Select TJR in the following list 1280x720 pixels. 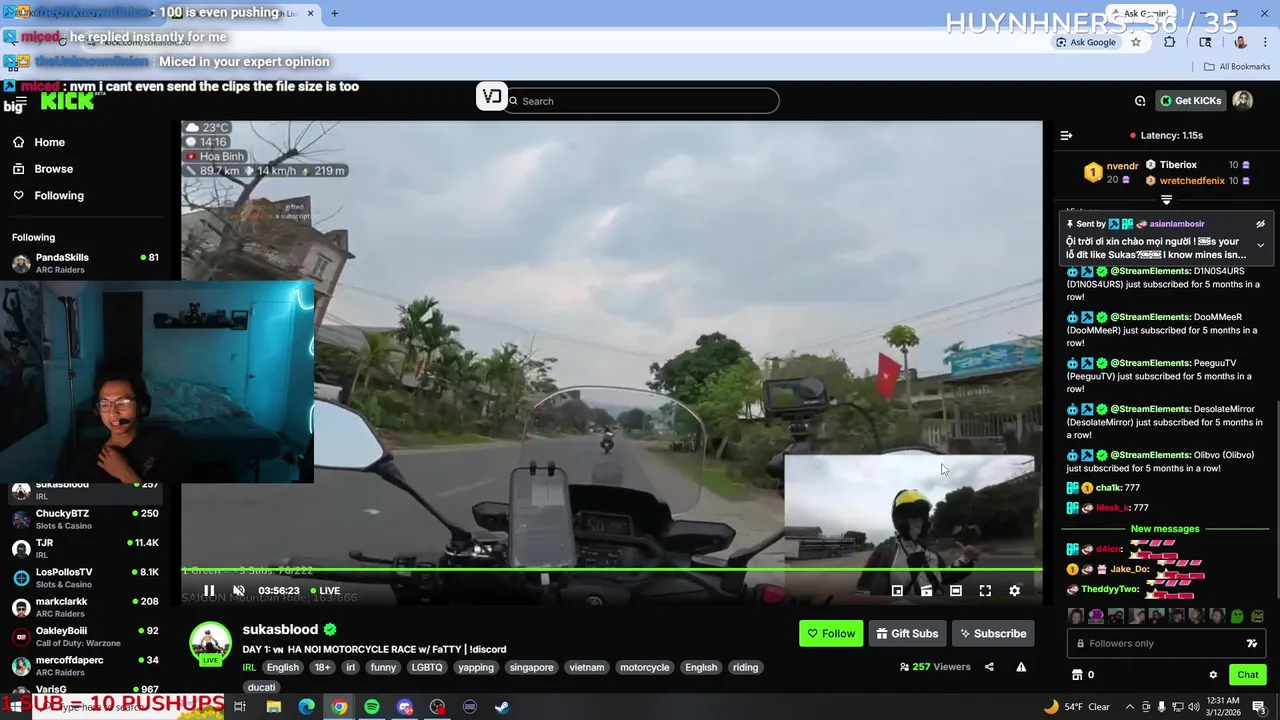(x=85, y=548)
